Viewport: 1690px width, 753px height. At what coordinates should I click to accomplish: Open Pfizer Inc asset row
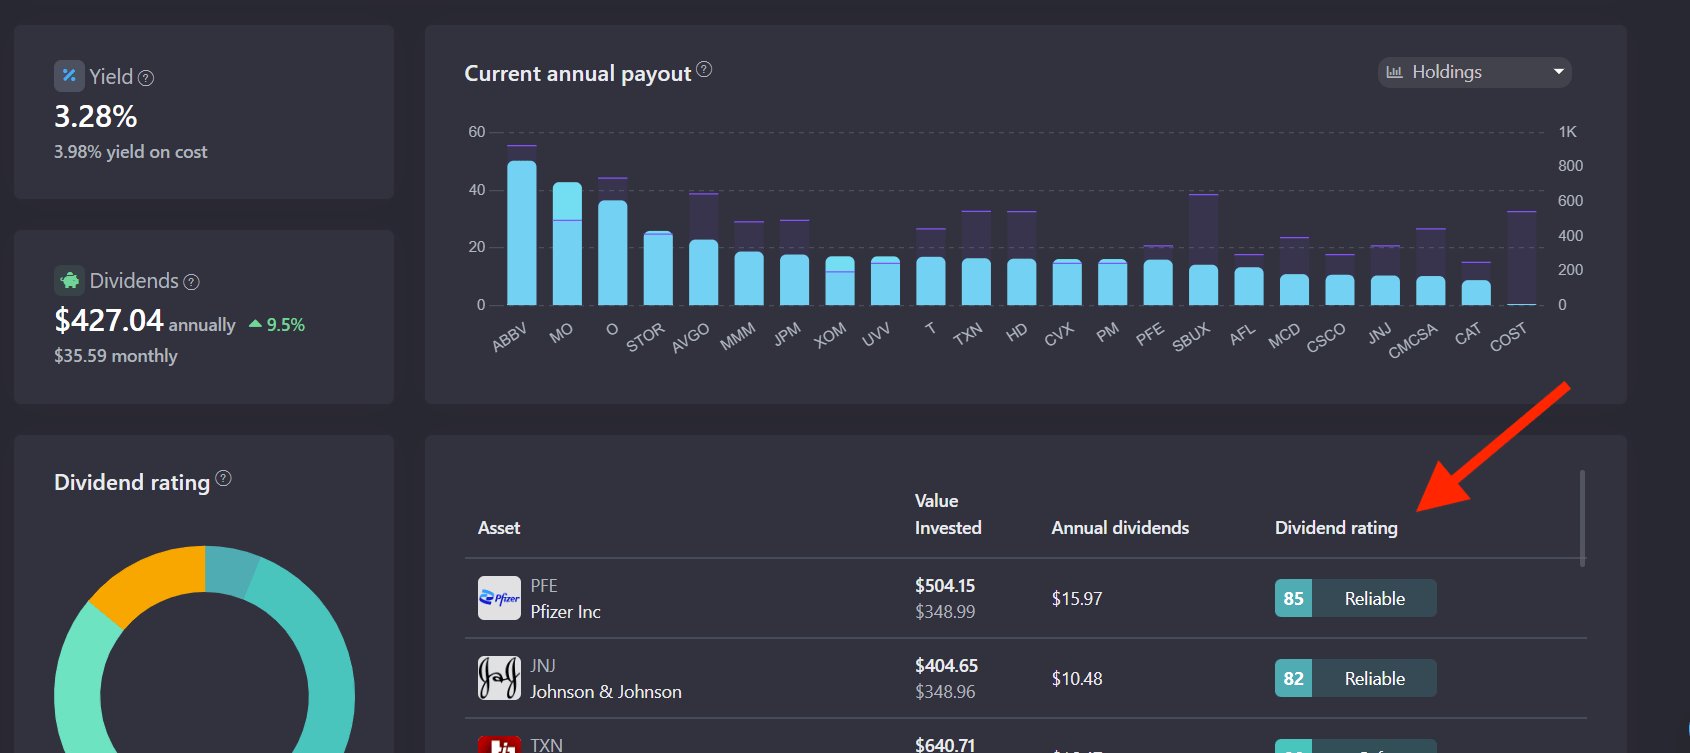1026,598
